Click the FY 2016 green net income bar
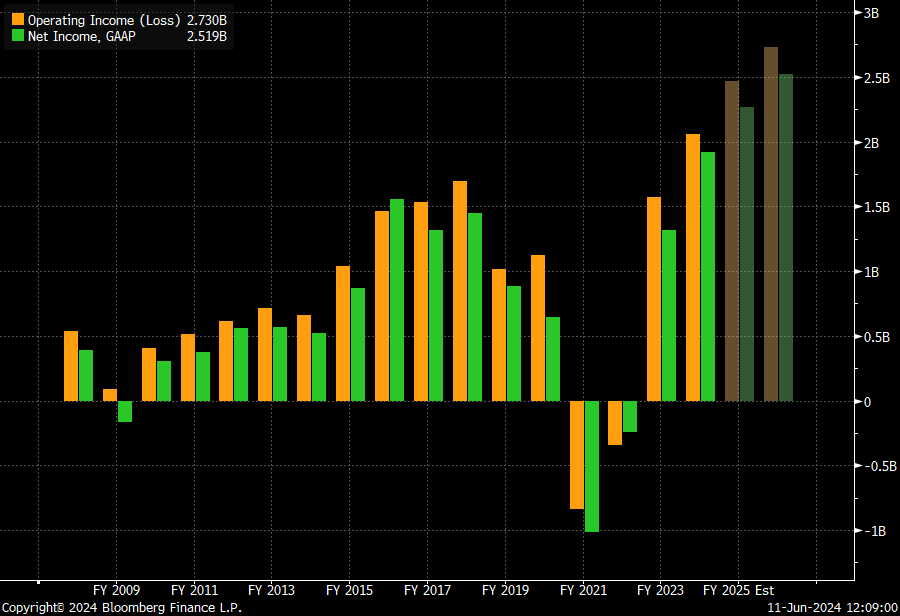This screenshot has height=616, width=900. pyautogui.click(x=397, y=300)
